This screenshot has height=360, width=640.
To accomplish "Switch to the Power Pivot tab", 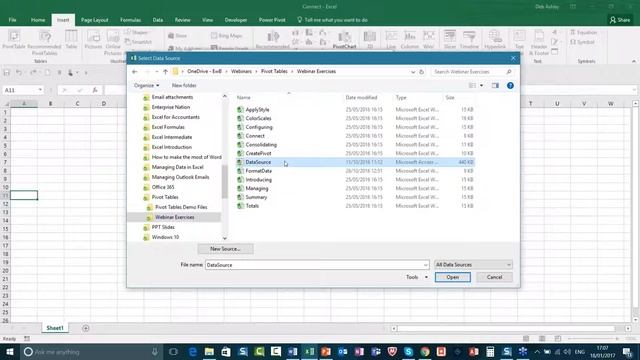I will [x=272, y=20].
